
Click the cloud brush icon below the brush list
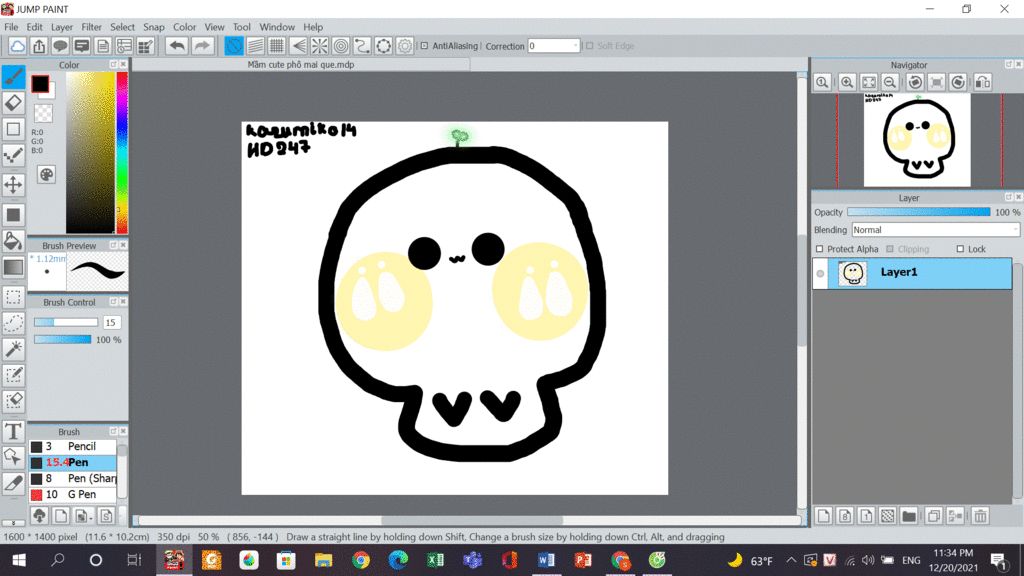click(x=39, y=516)
